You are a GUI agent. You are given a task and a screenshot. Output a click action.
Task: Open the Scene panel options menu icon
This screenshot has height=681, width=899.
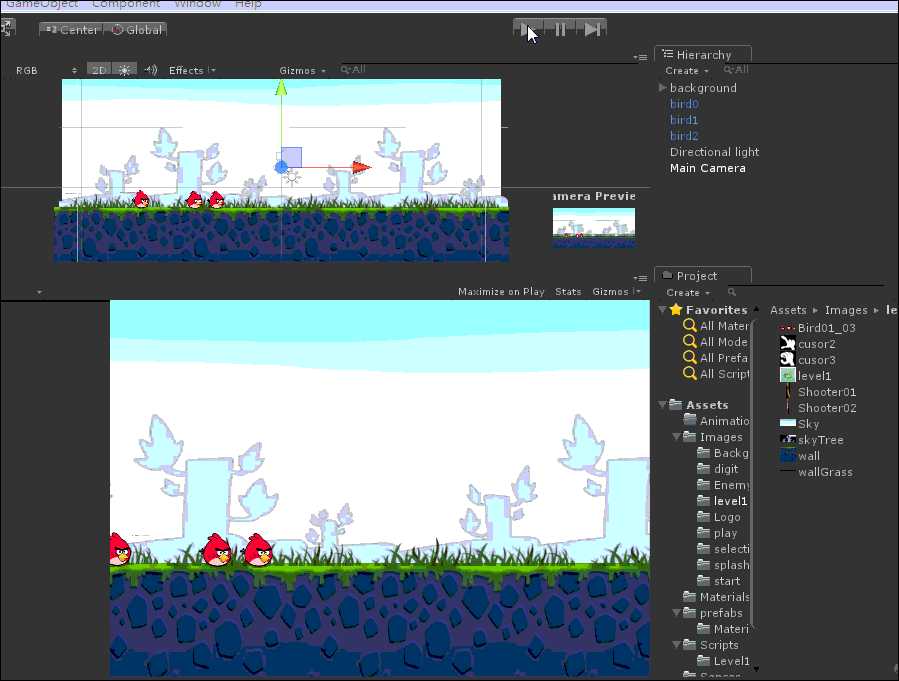click(640, 57)
